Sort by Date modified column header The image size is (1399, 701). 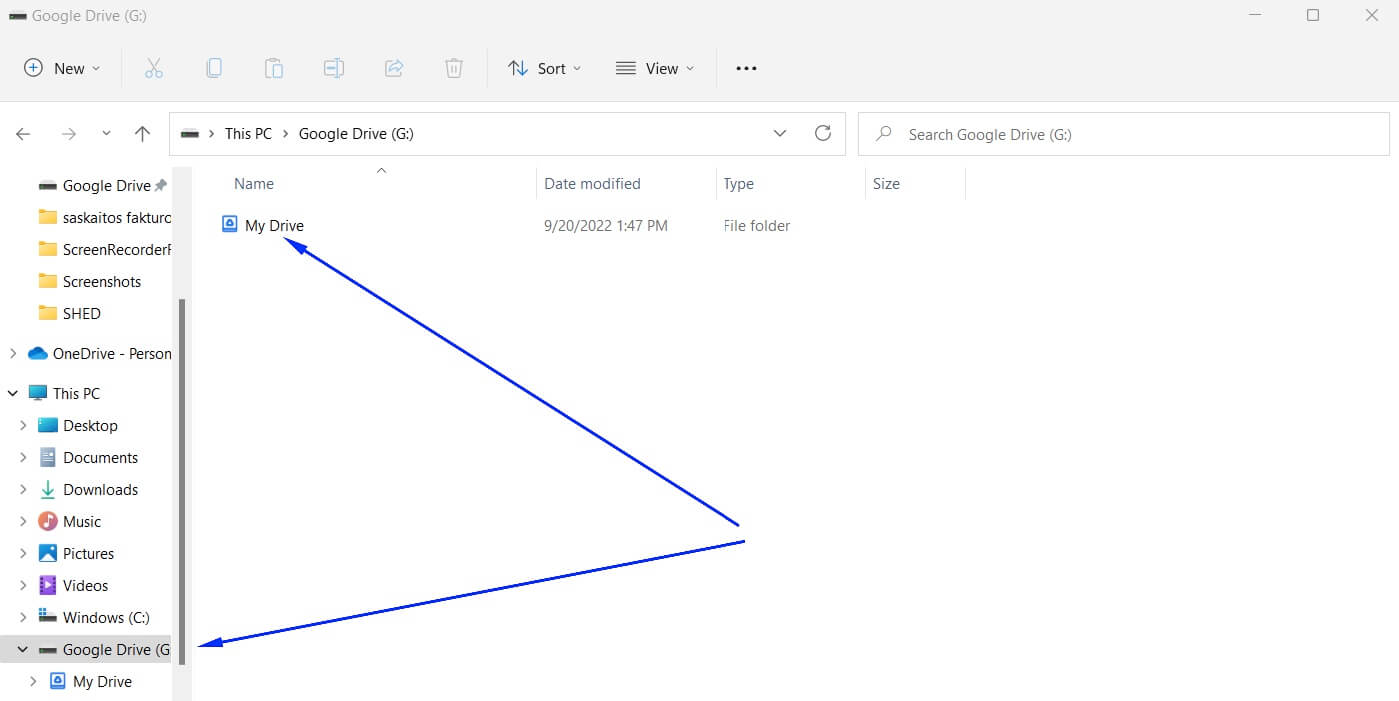[592, 184]
